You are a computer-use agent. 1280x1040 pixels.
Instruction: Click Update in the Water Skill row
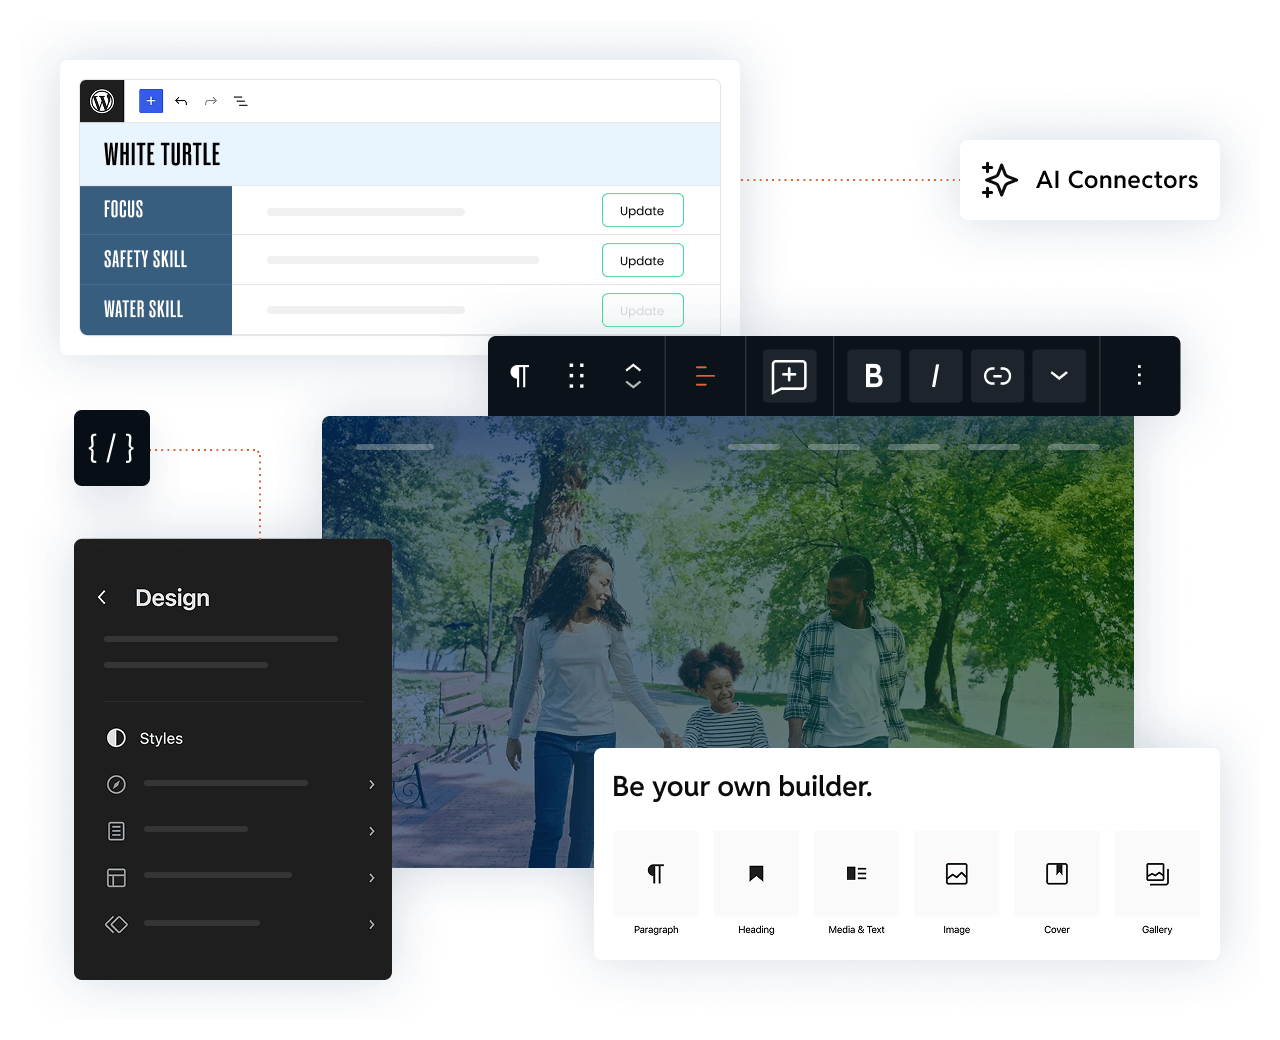(642, 310)
